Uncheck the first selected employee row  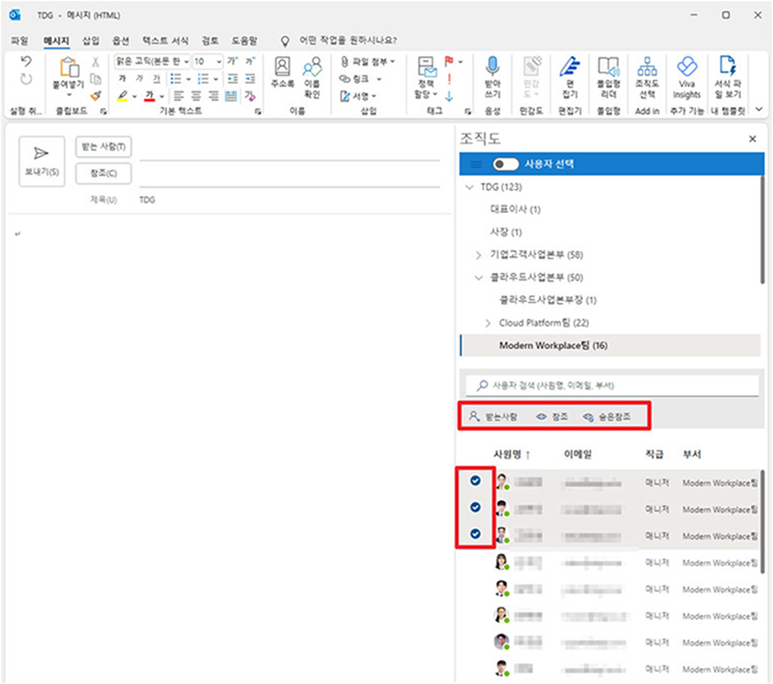coord(475,480)
